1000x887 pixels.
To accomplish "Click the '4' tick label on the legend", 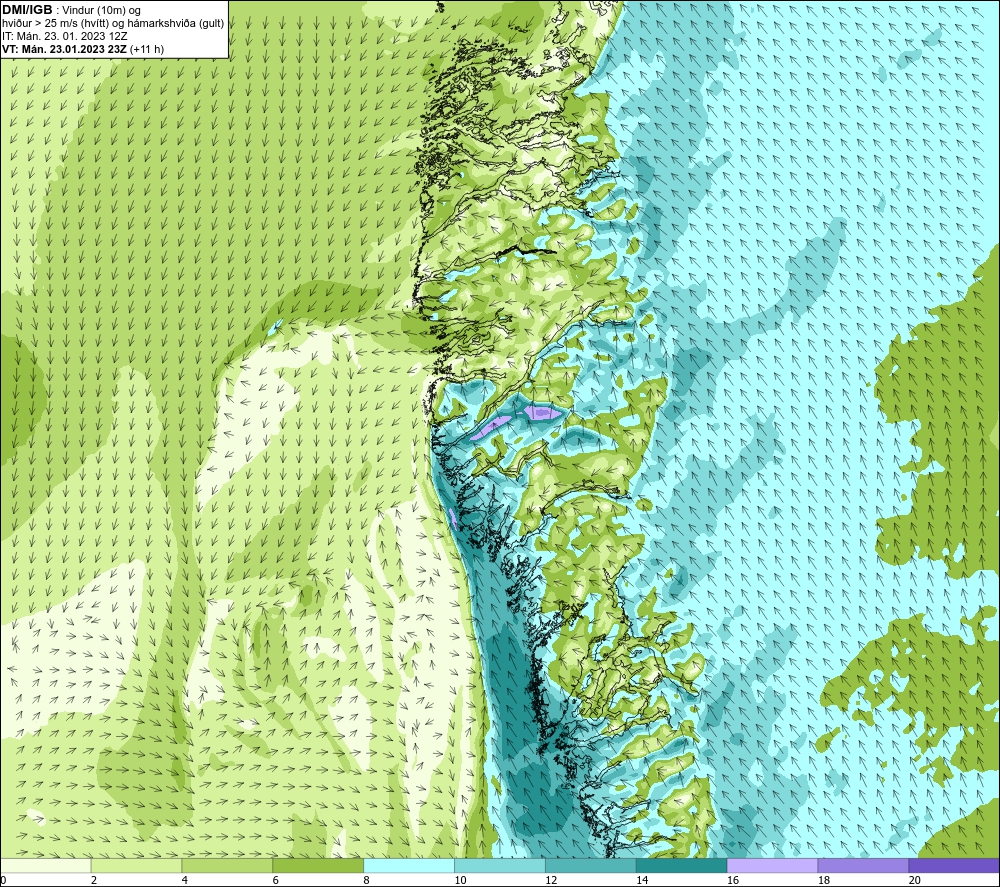I will point(185,880).
